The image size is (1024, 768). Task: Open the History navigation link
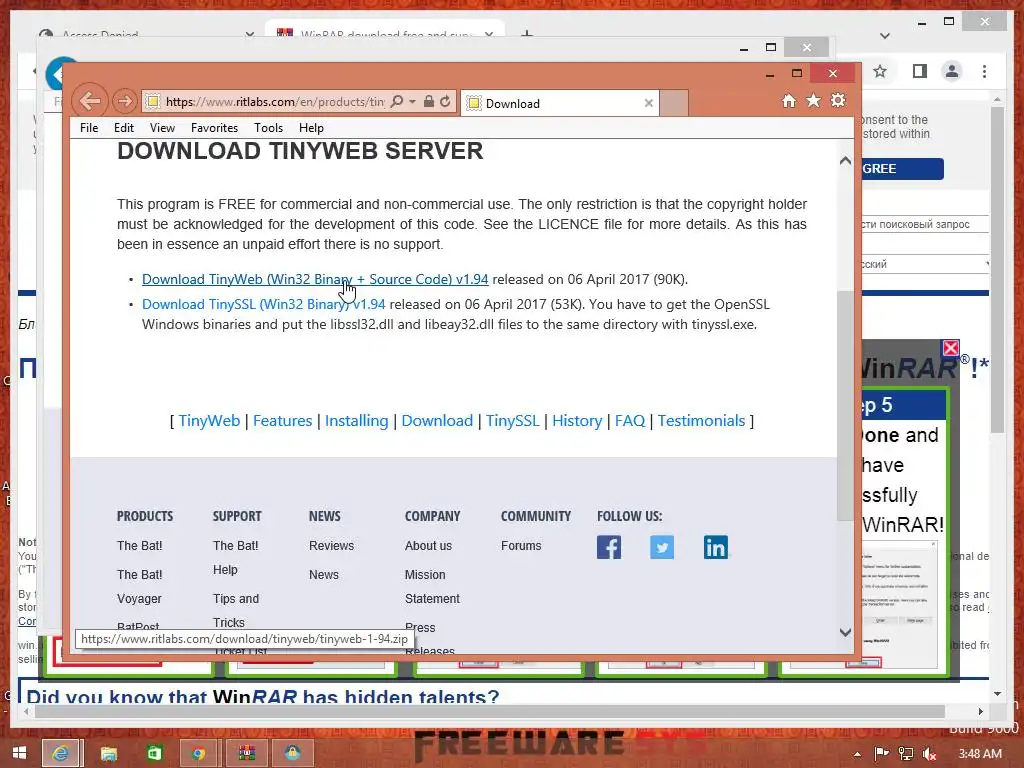click(x=577, y=421)
